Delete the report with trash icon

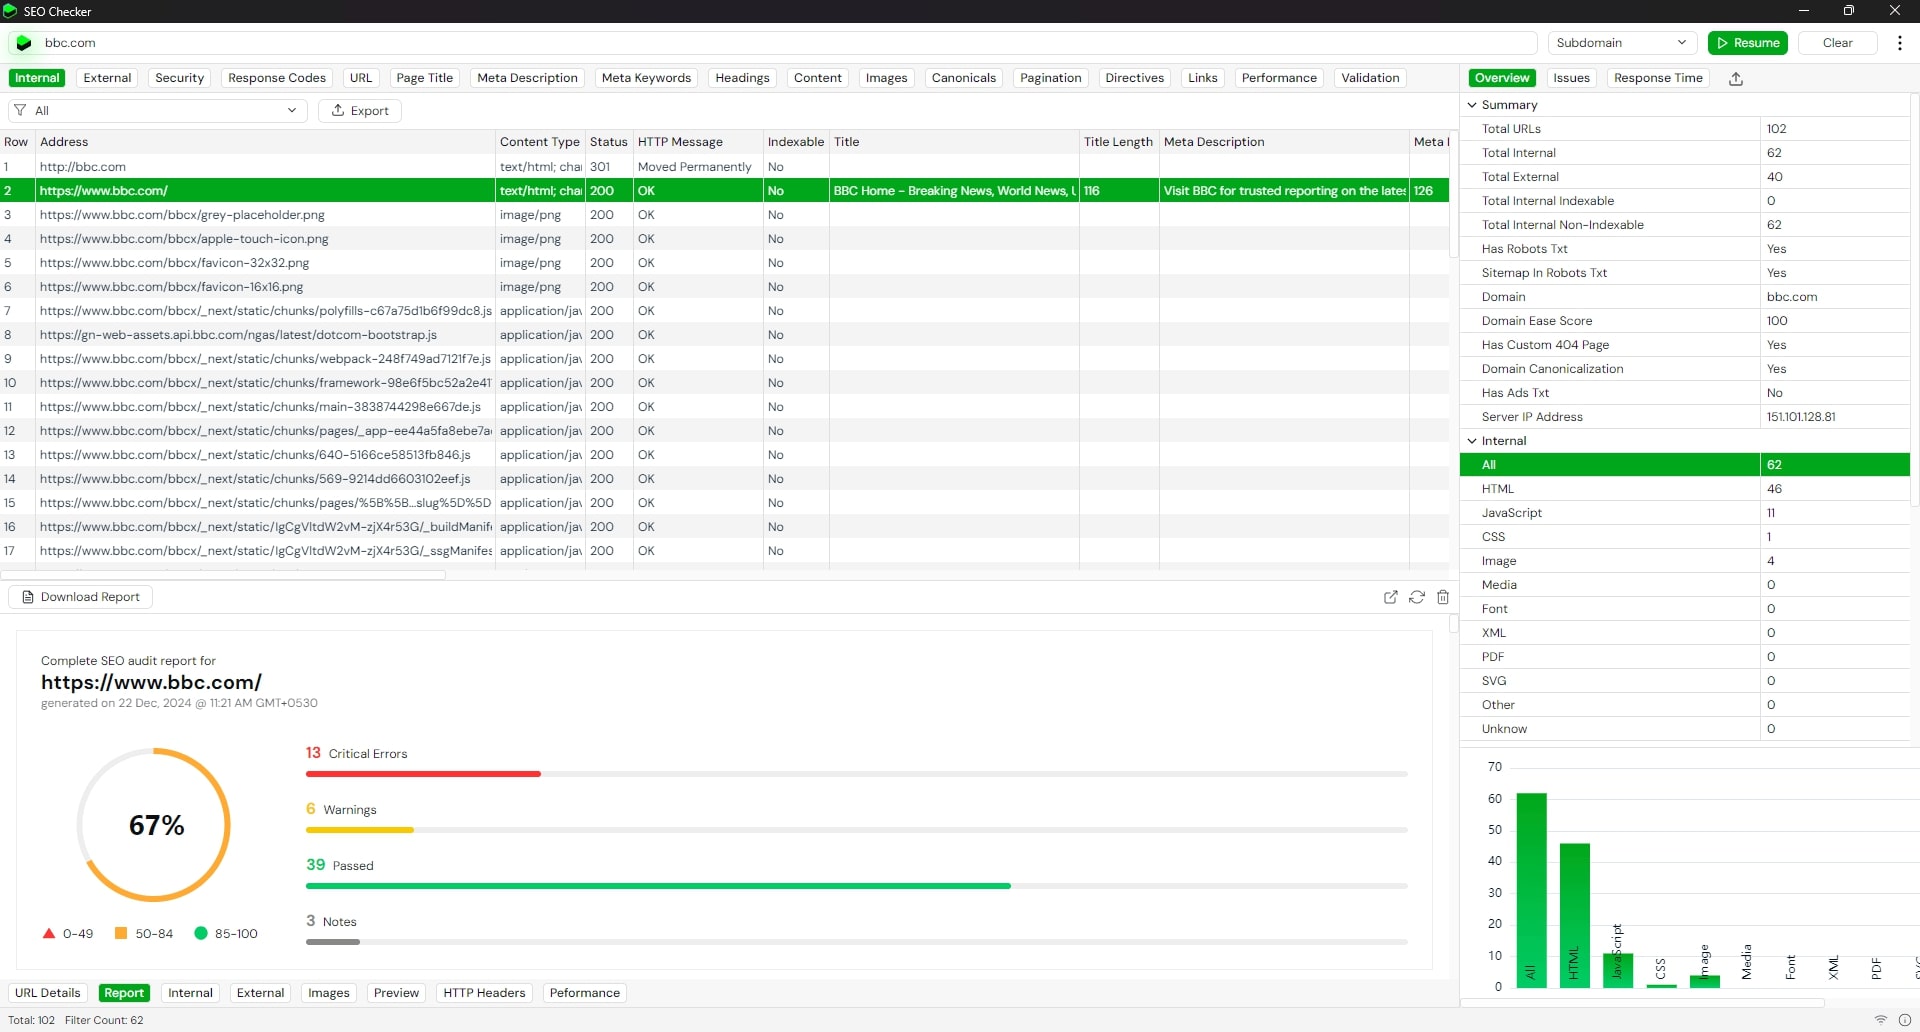tap(1443, 597)
